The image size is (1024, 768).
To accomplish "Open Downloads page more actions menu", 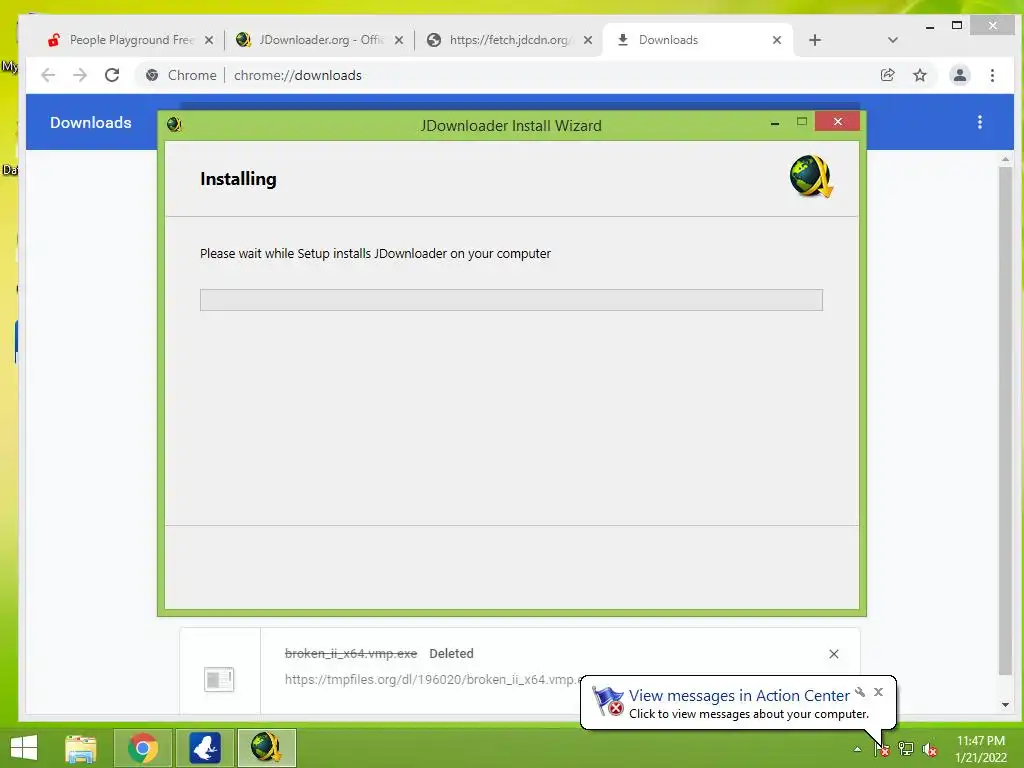I will click(979, 122).
